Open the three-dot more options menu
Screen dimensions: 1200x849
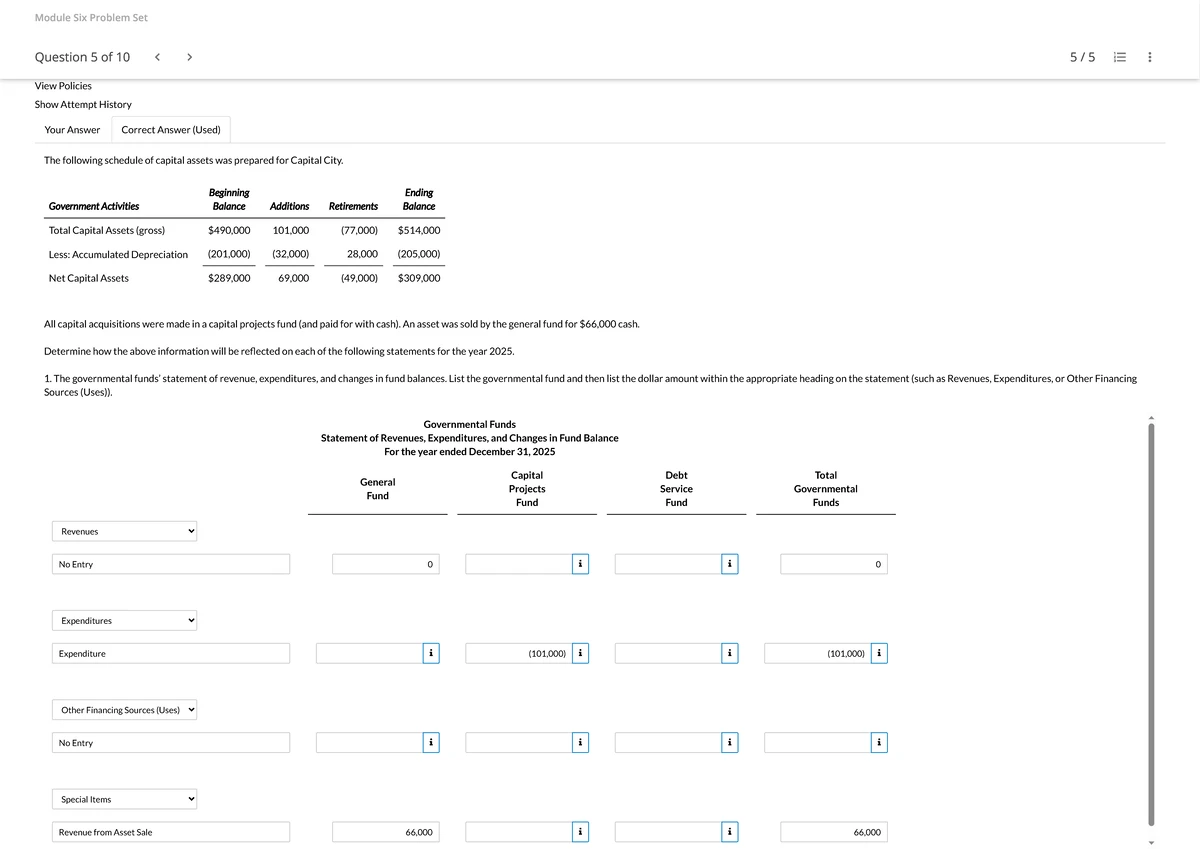pos(1150,57)
